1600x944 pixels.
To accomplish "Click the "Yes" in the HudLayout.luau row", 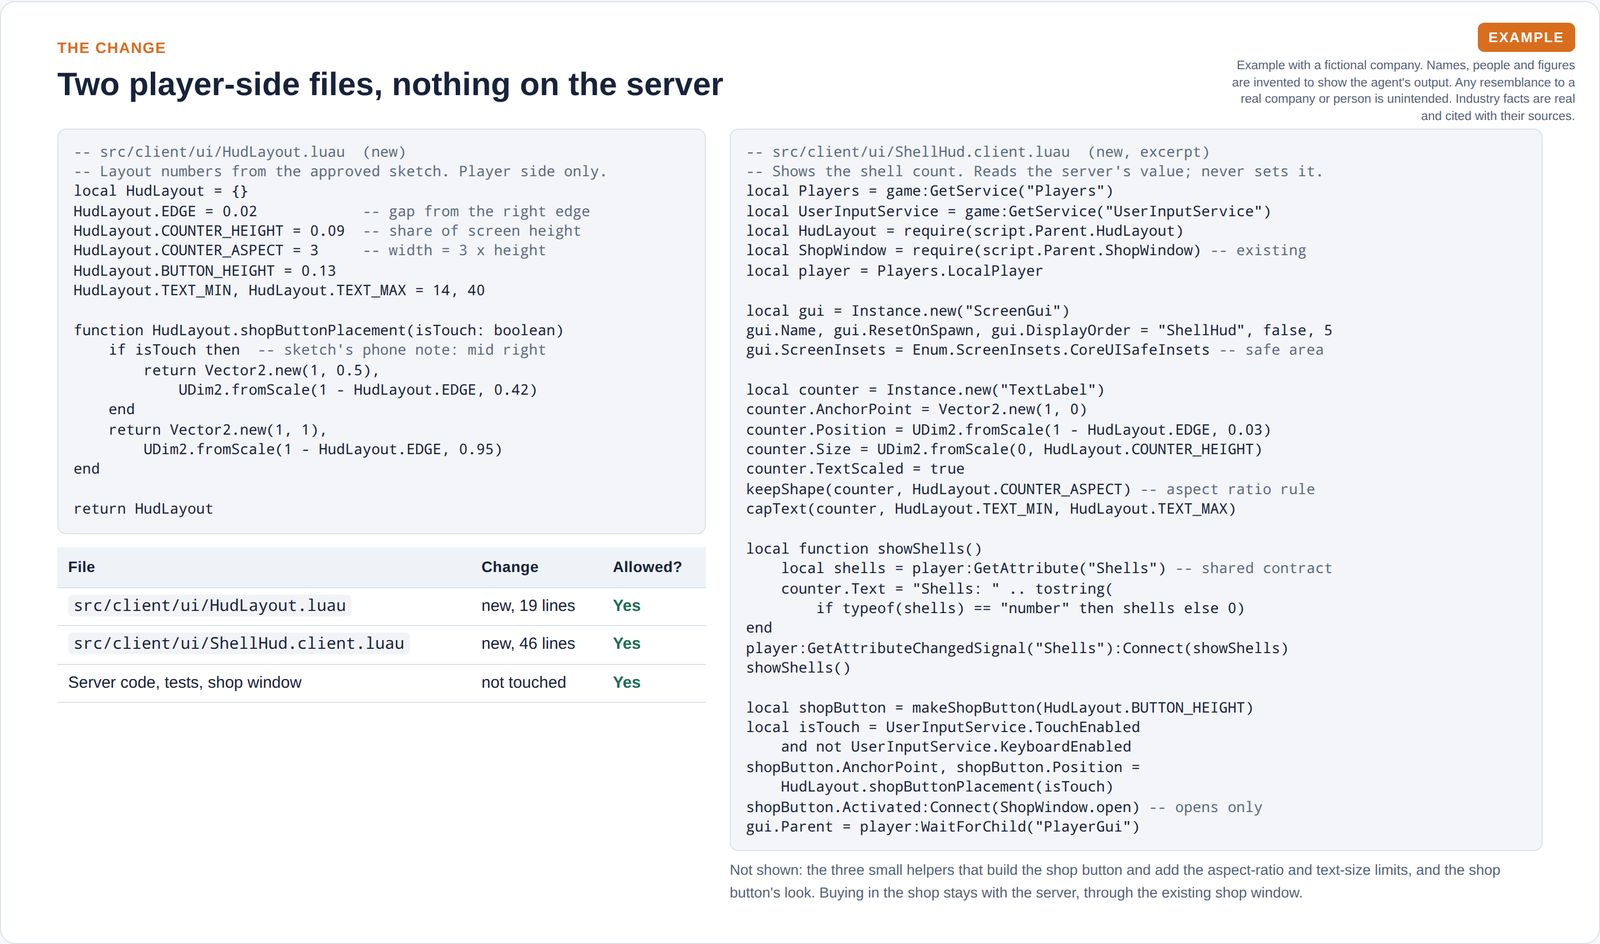I will pos(626,605).
